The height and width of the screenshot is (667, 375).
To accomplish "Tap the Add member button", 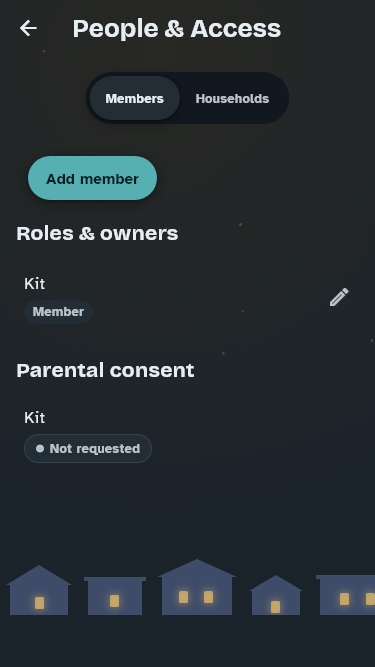I will click(x=92, y=178).
